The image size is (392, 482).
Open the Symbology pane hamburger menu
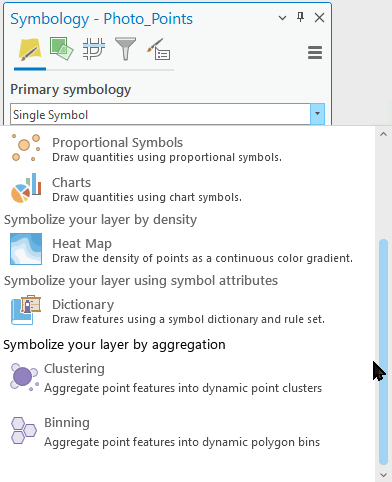pos(315,53)
